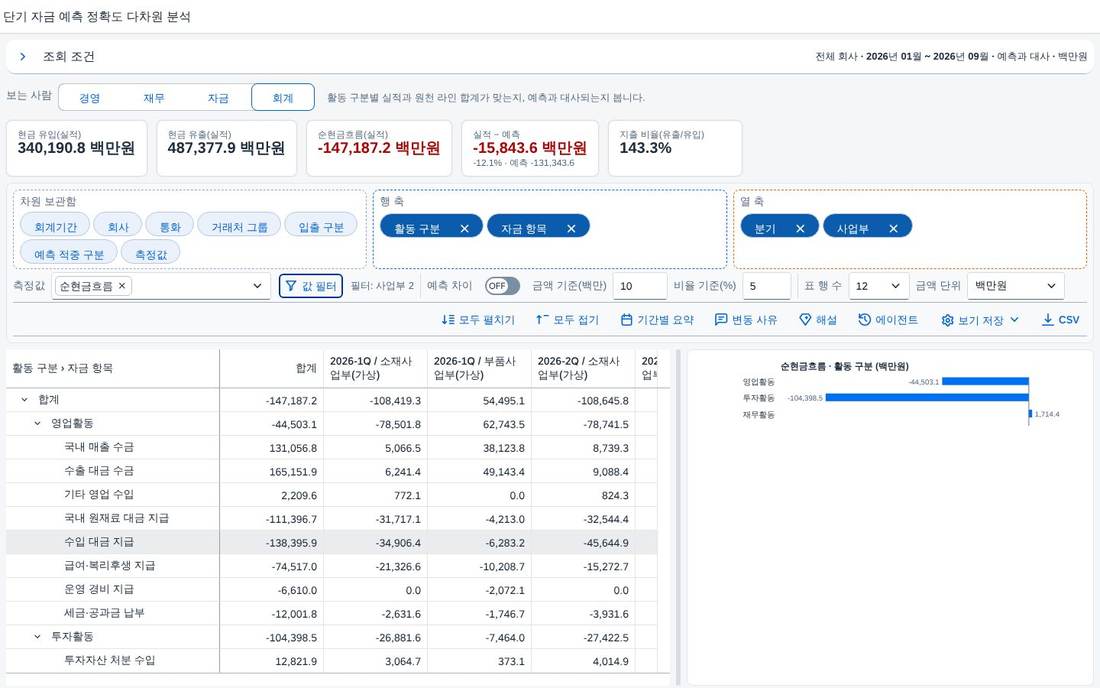Click the 금액 기준(백만) input field
Image resolution: width=1100 pixels, height=688 pixels.
[x=640, y=286]
